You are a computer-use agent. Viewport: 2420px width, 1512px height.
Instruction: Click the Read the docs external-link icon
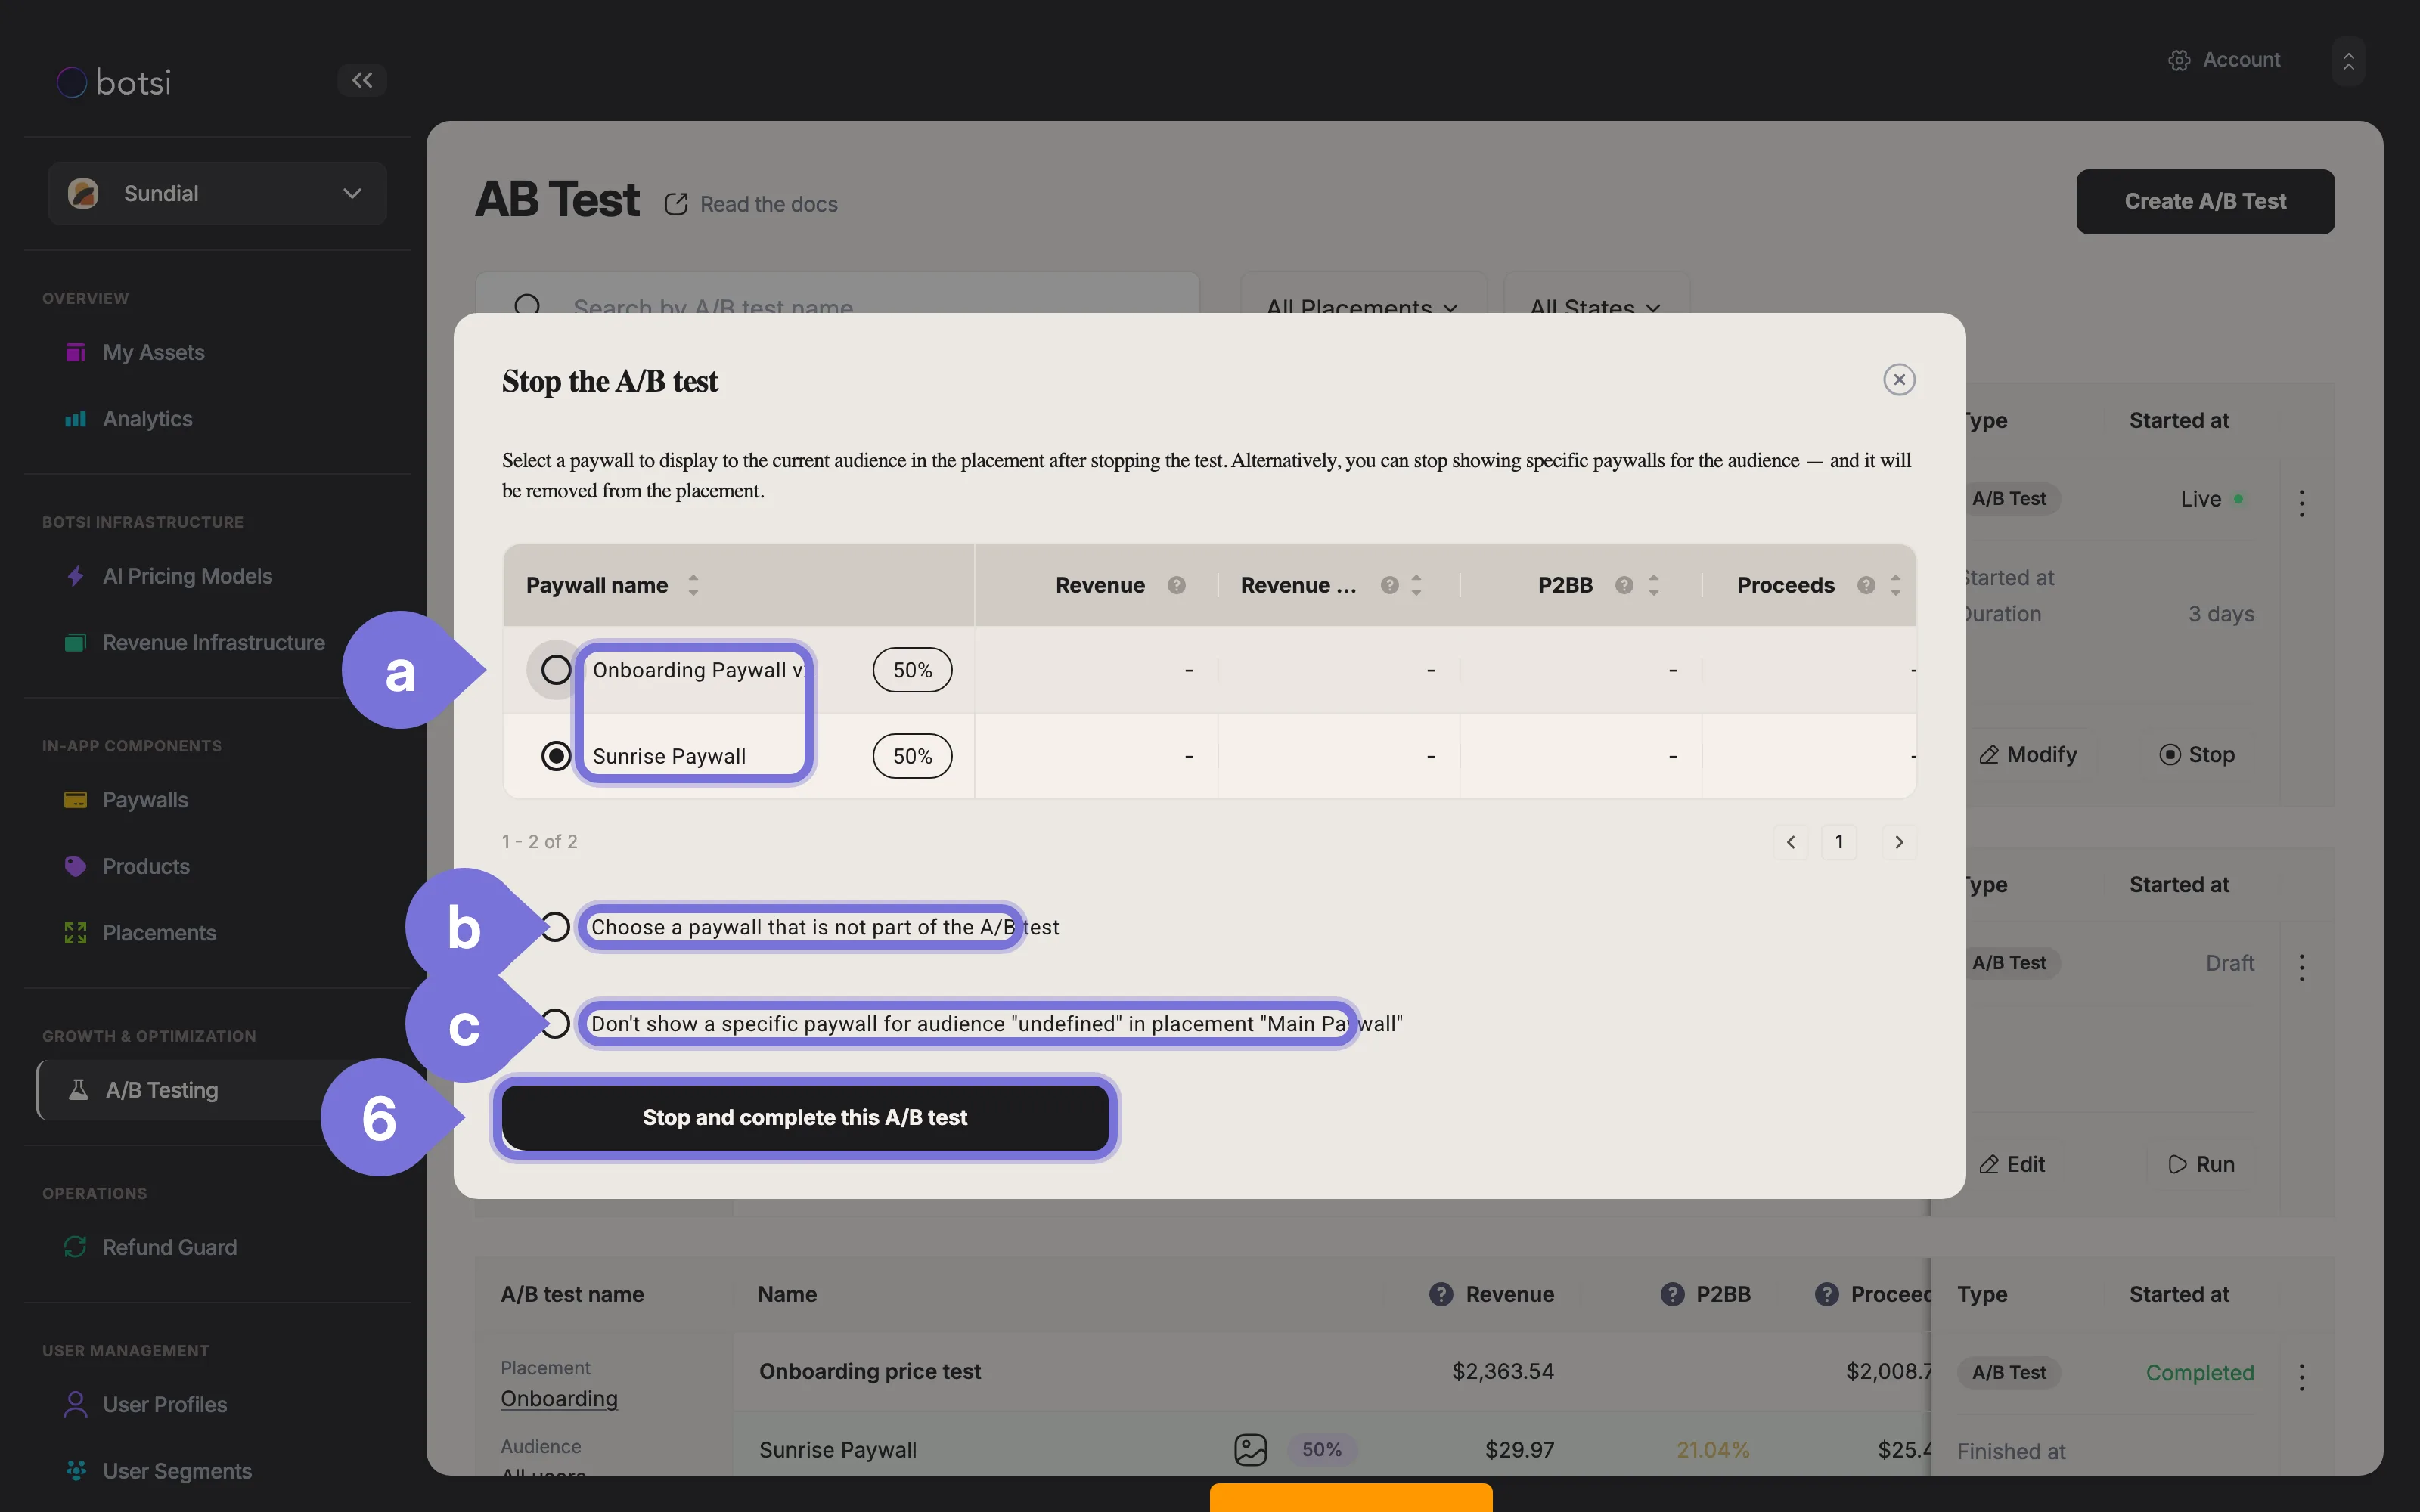[676, 204]
